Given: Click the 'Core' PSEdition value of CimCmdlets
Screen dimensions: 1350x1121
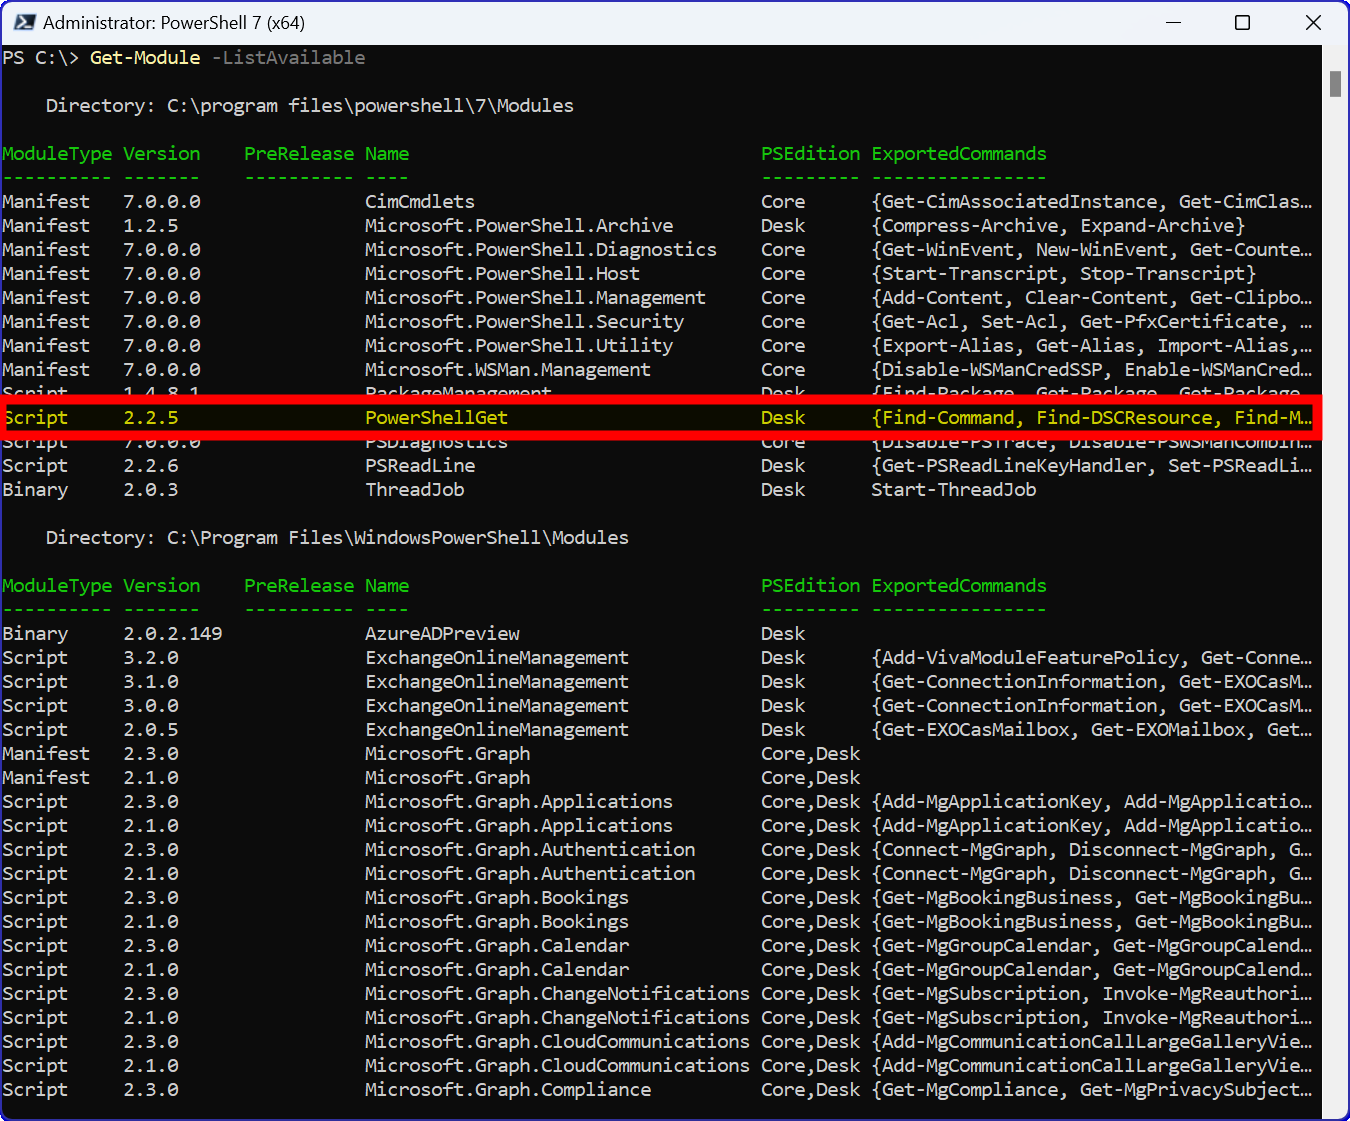Looking at the screenshot, I should coord(783,202).
